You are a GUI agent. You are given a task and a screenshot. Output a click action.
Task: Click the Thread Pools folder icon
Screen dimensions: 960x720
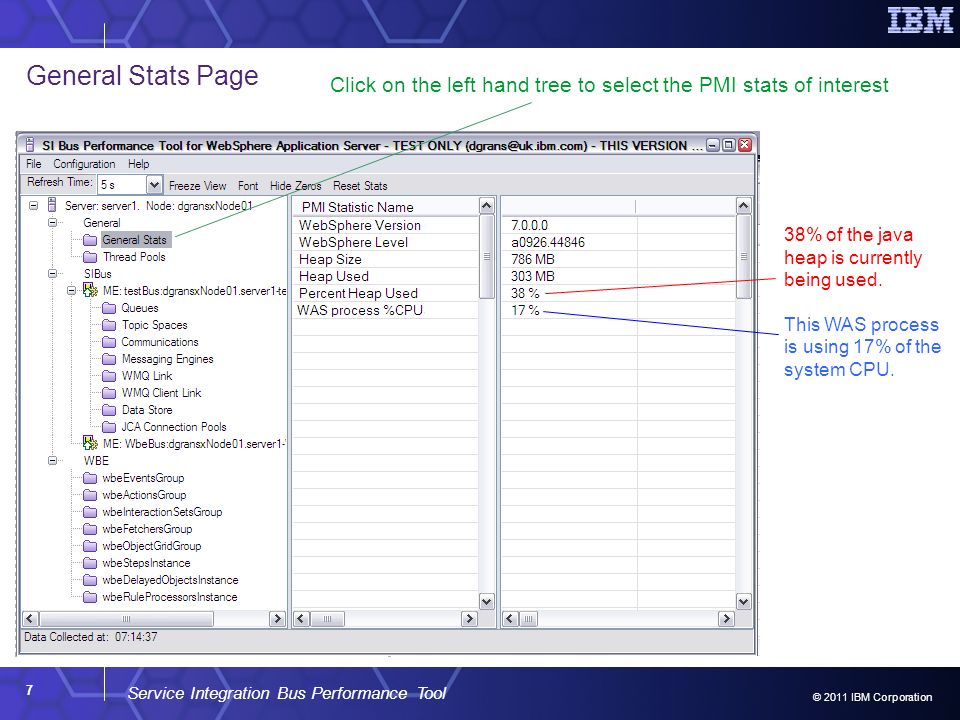90,257
